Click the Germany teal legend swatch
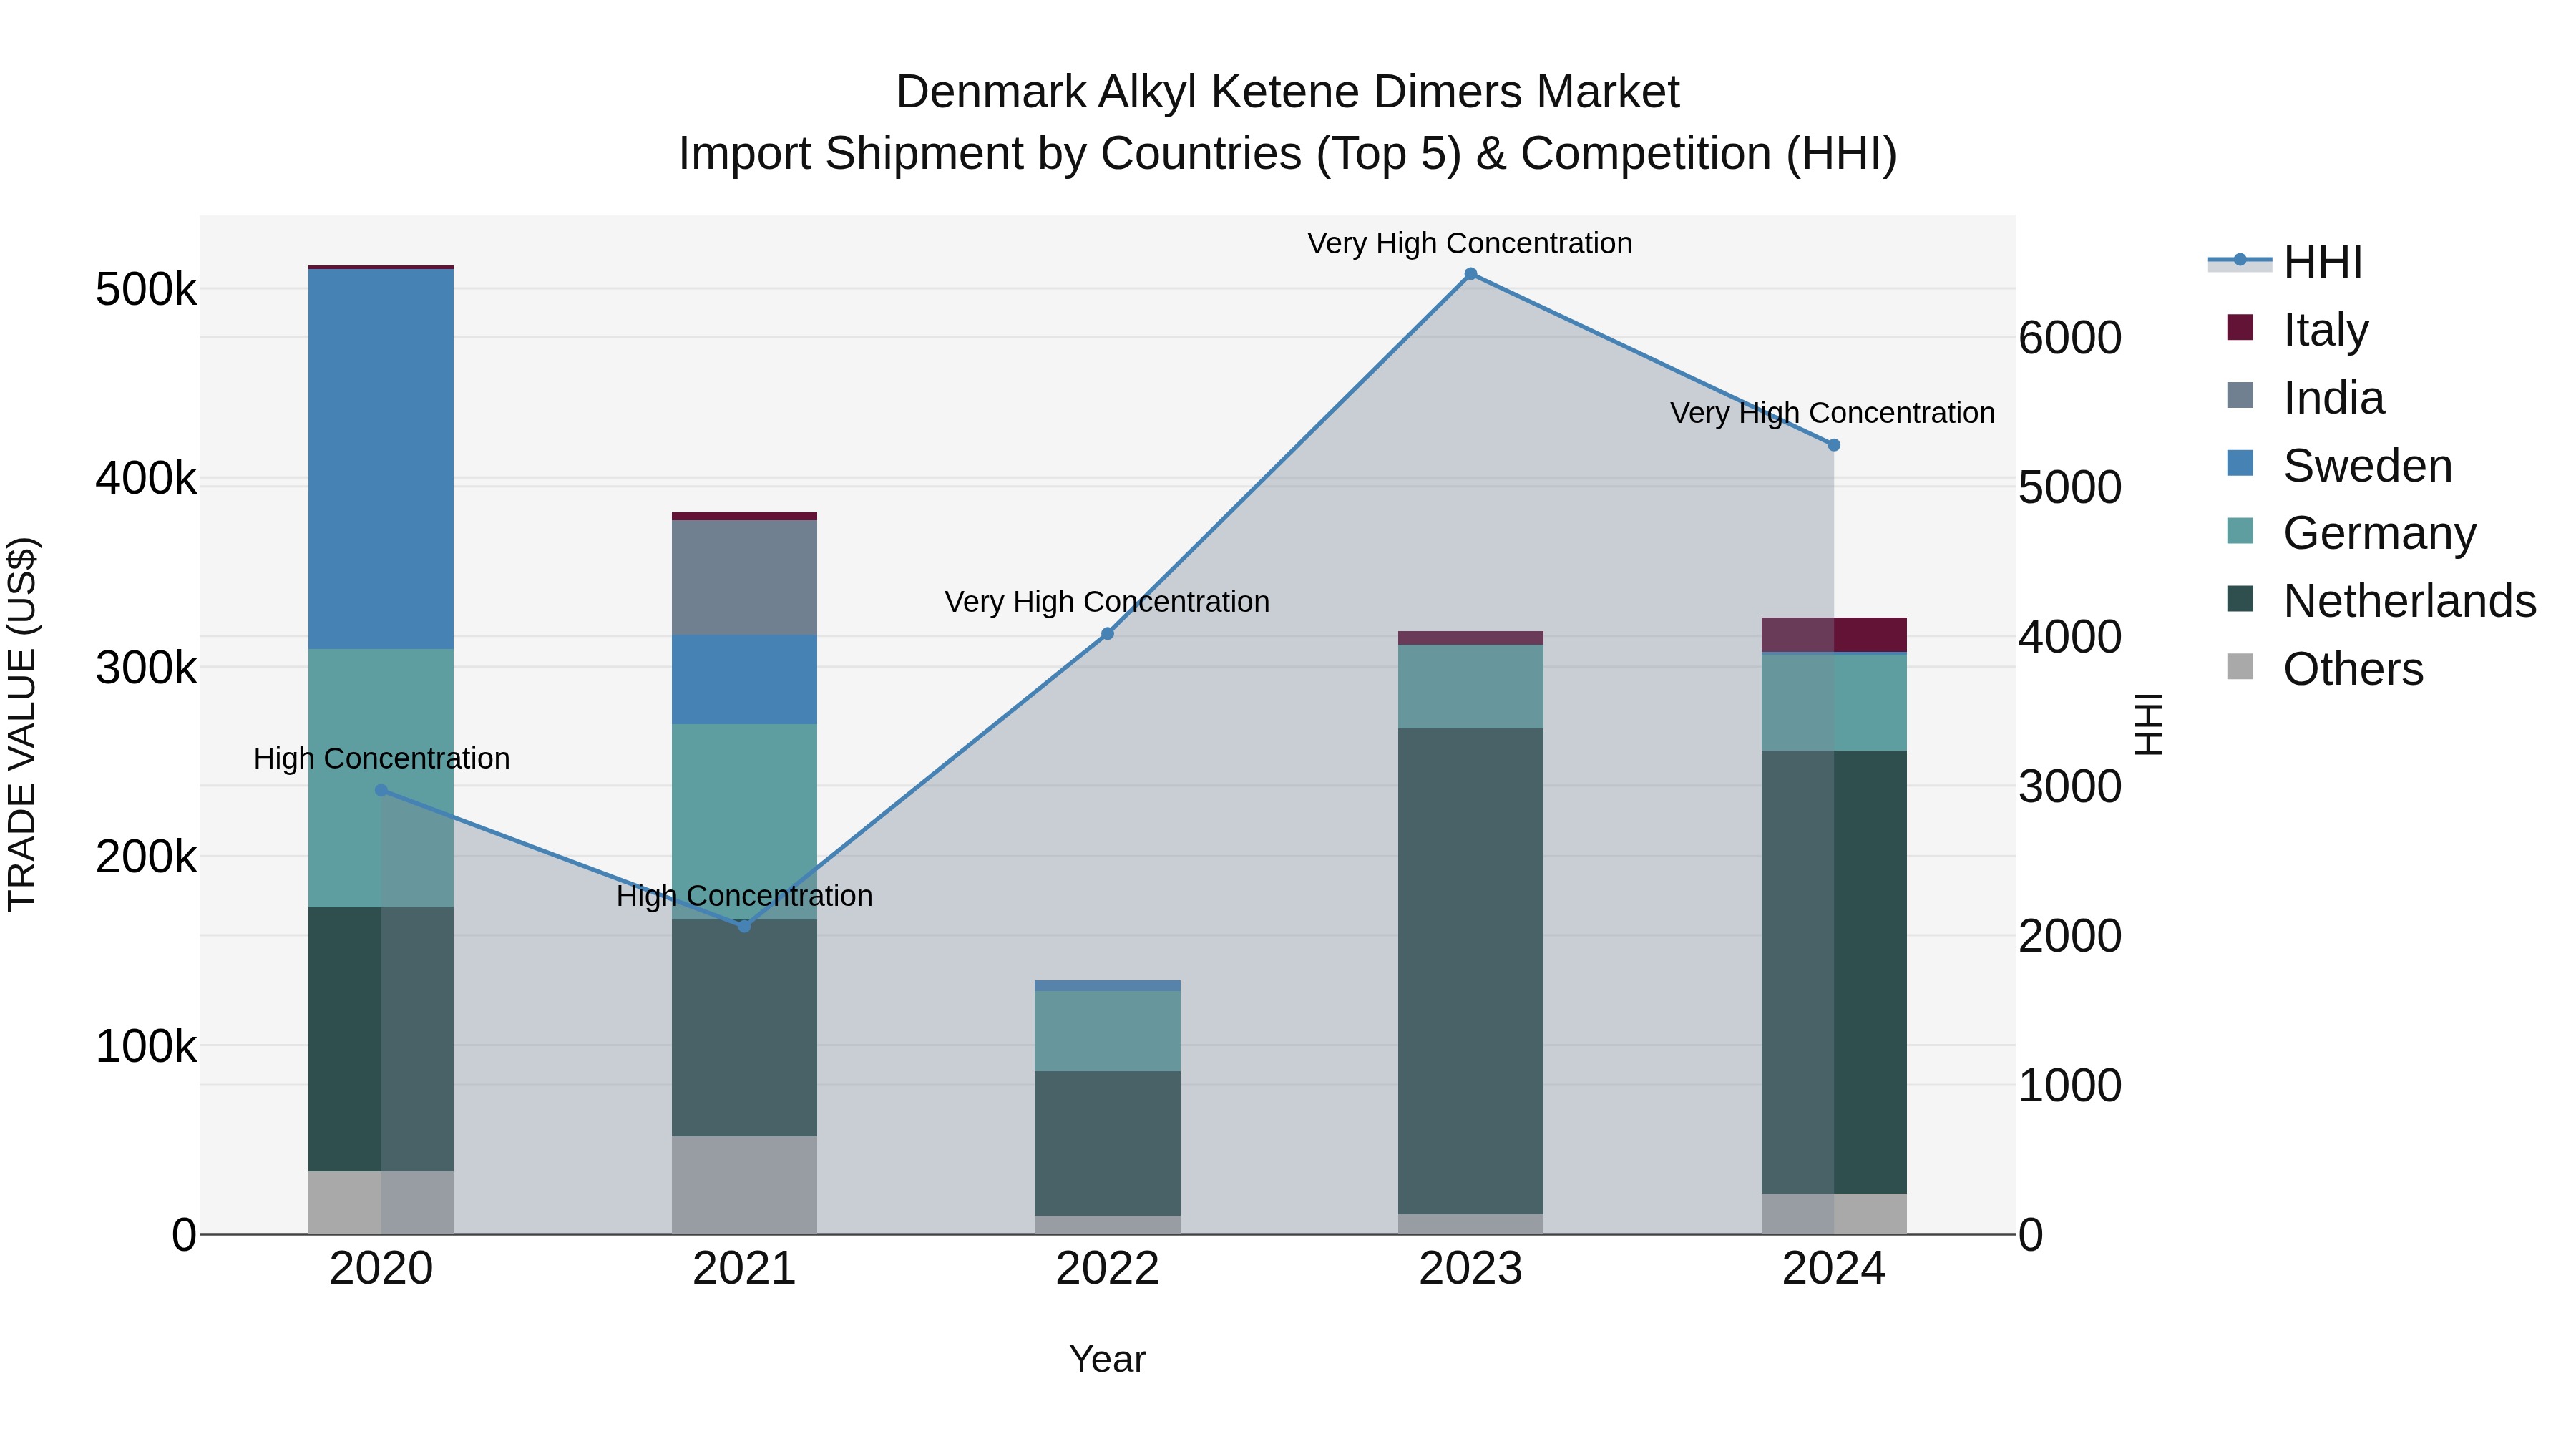This screenshot has width=2576, height=1449. click(2241, 531)
